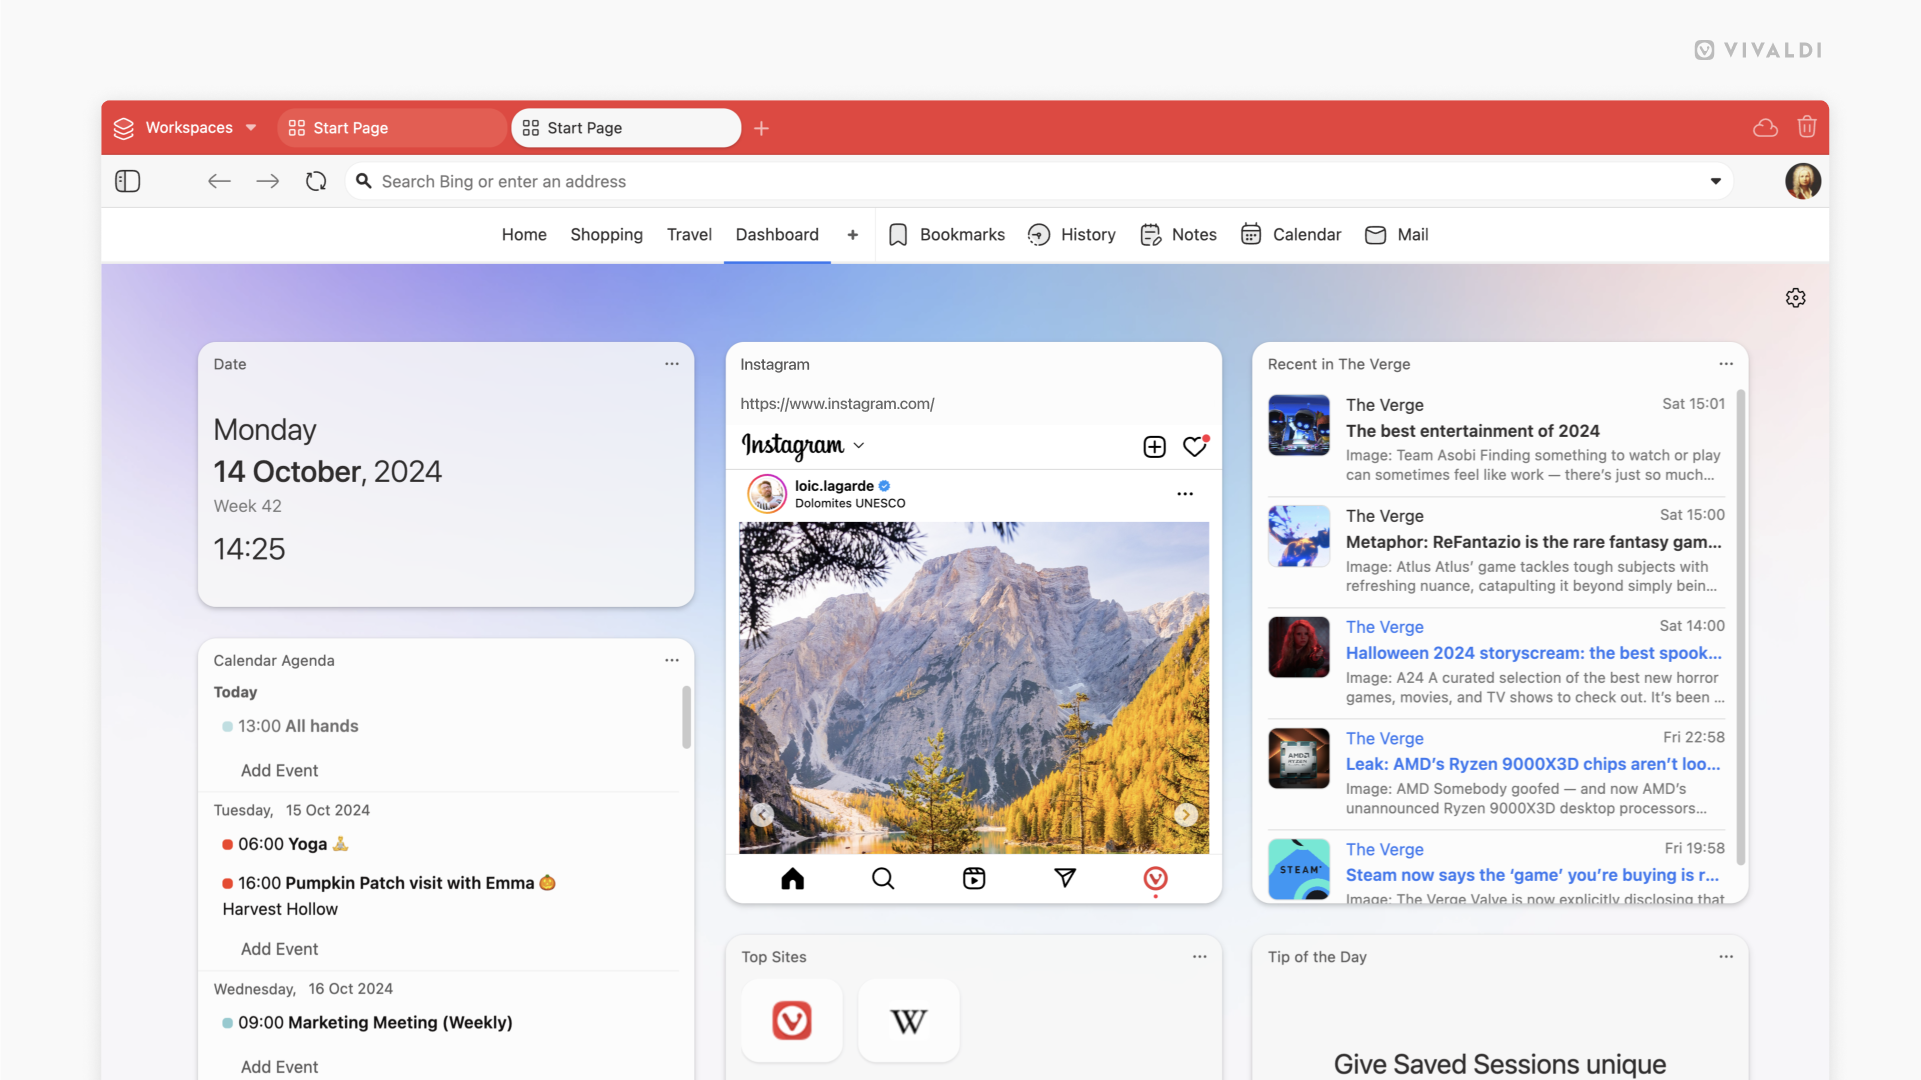Click the Notes icon in toolbar
This screenshot has width=1921, height=1080.
coord(1149,235)
